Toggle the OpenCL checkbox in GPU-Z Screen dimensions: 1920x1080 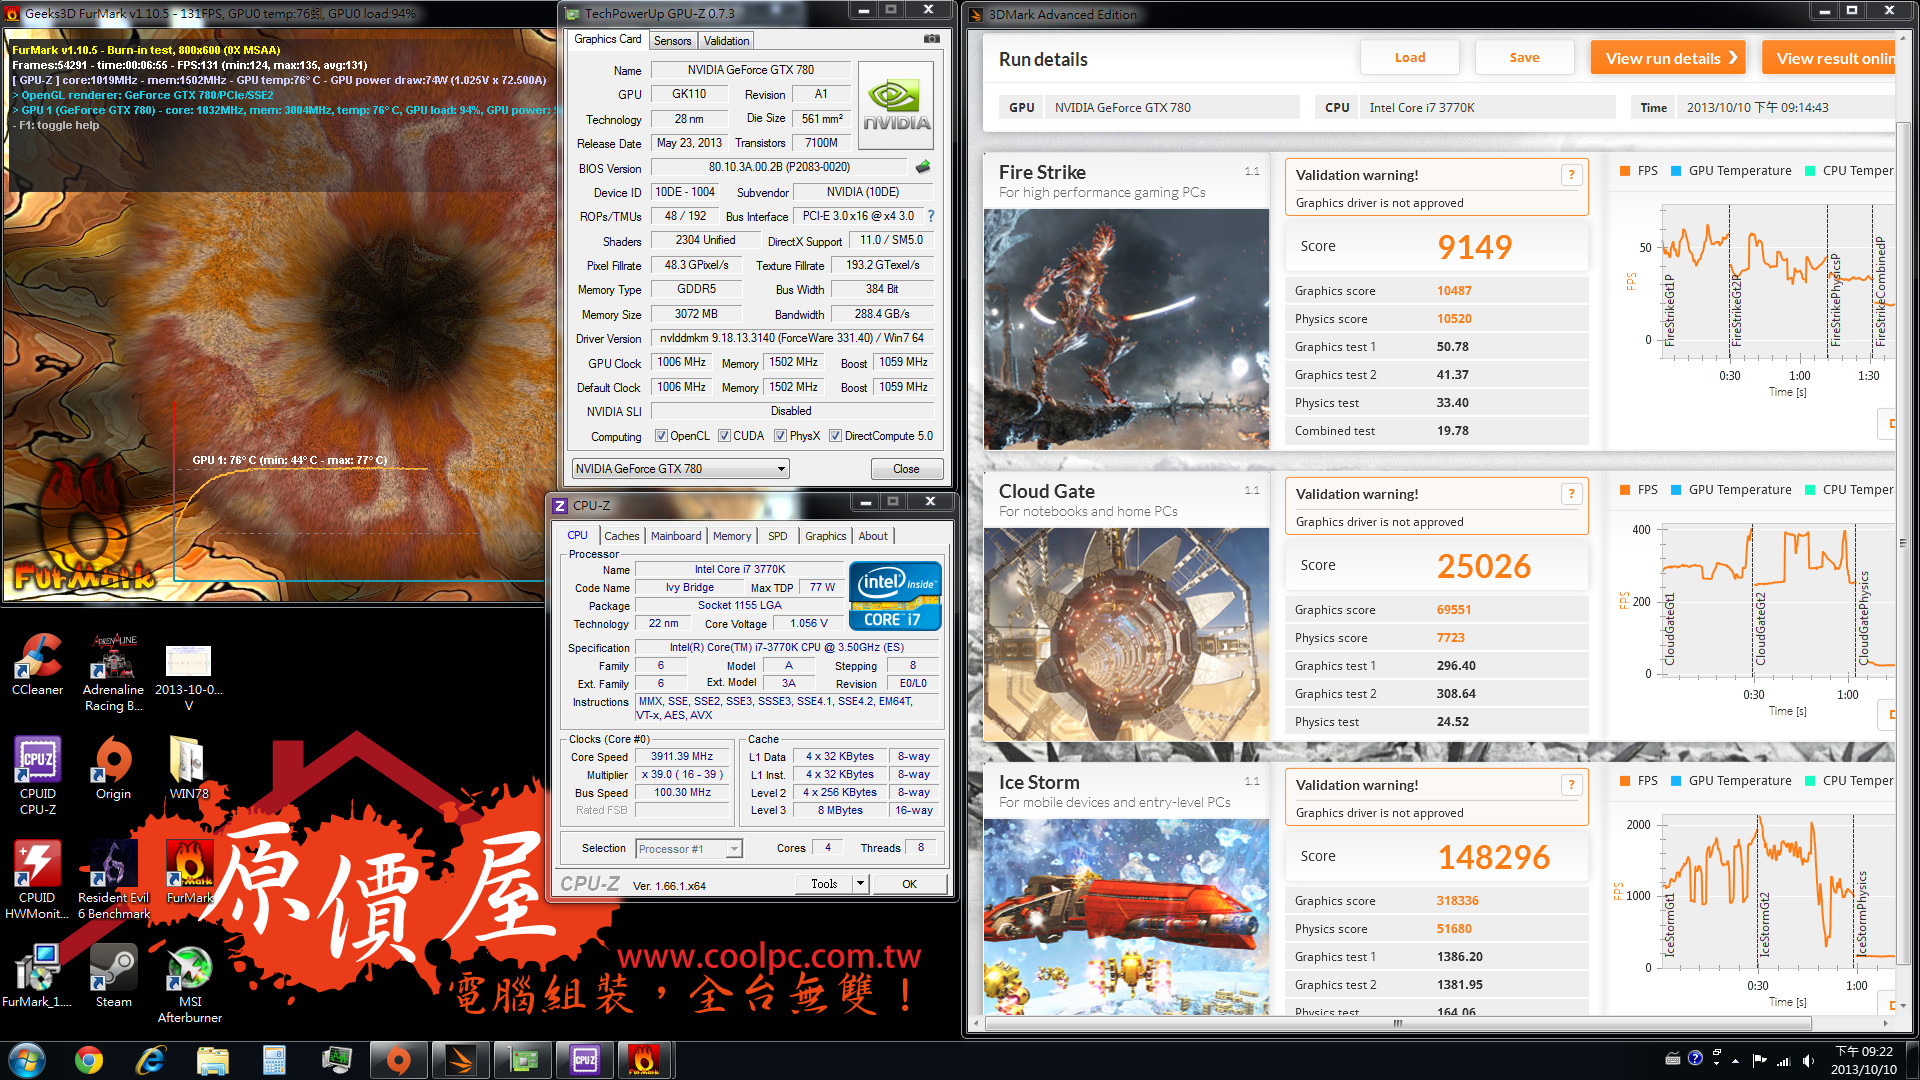[661, 436]
